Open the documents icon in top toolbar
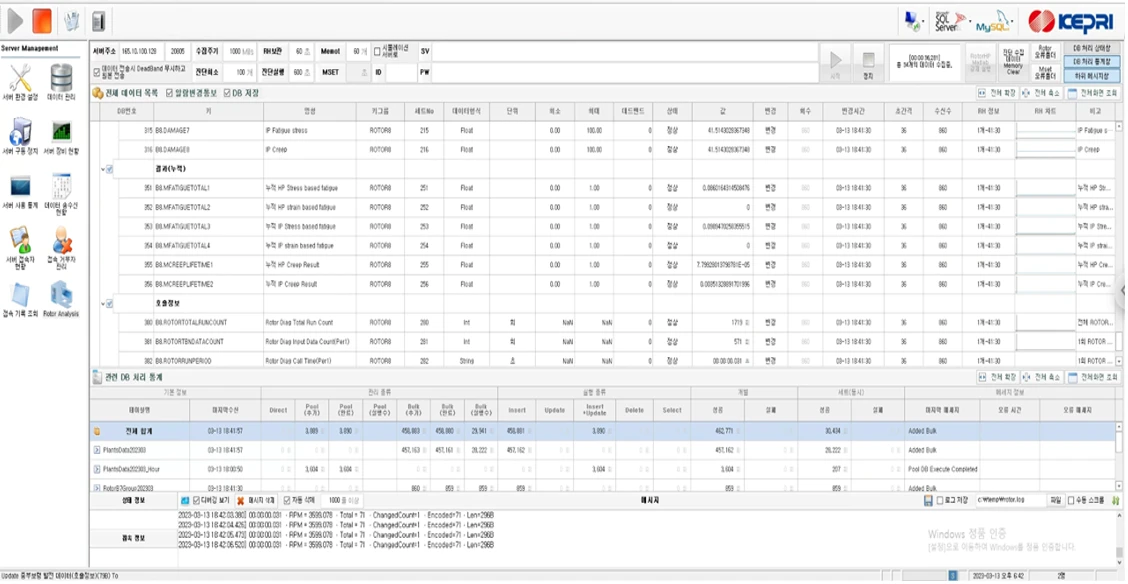 click(x=71, y=22)
